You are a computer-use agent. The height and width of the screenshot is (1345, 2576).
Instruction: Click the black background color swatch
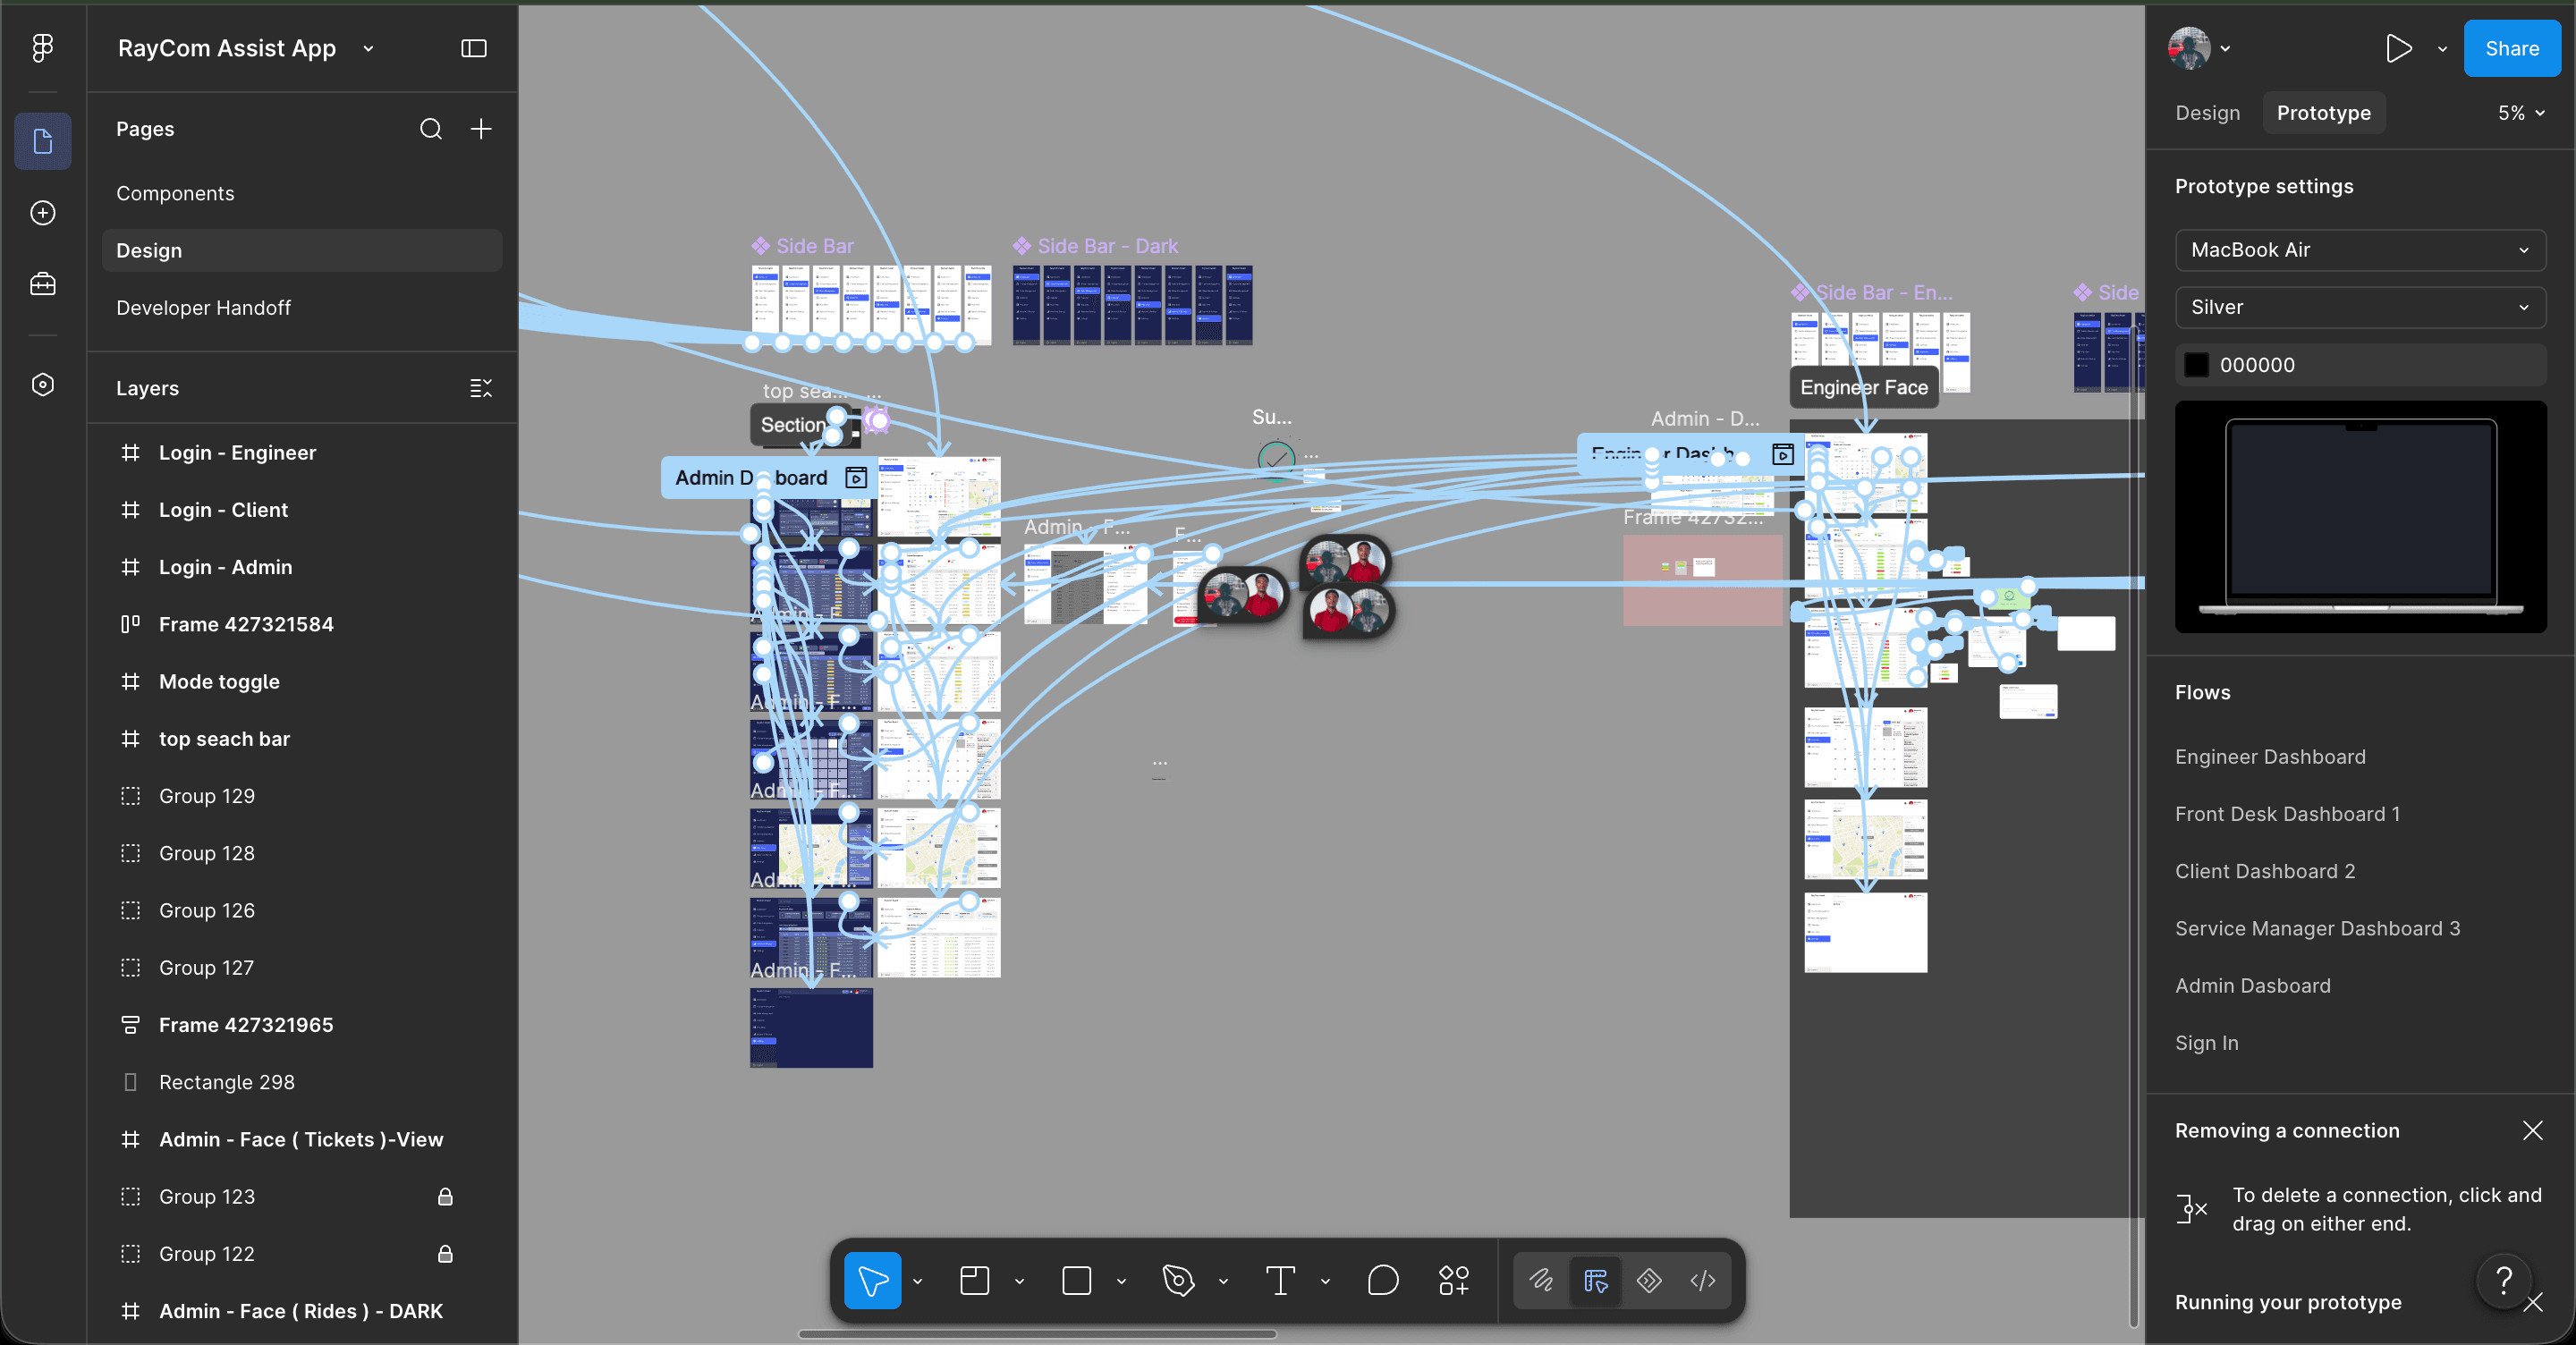tap(2196, 365)
